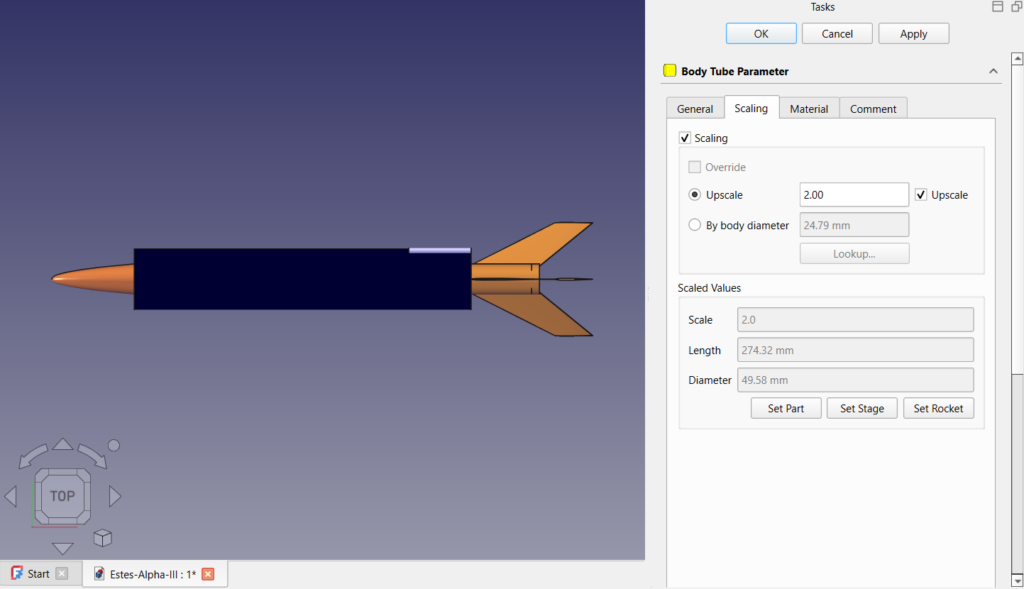Click the navigation cube's down arrow
This screenshot has width=1024, height=589.
click(x=62, y=548)
